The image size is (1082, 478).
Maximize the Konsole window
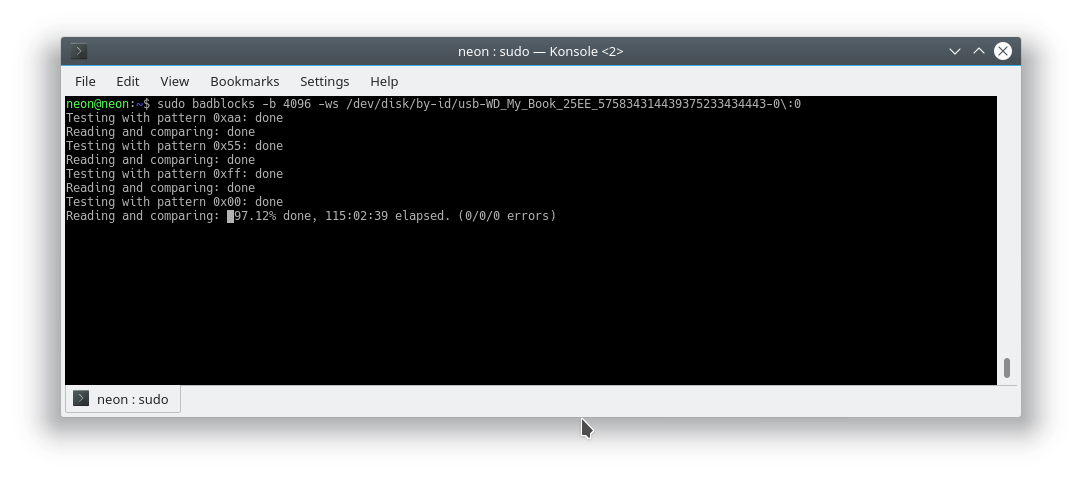click(x=978, y=51)
